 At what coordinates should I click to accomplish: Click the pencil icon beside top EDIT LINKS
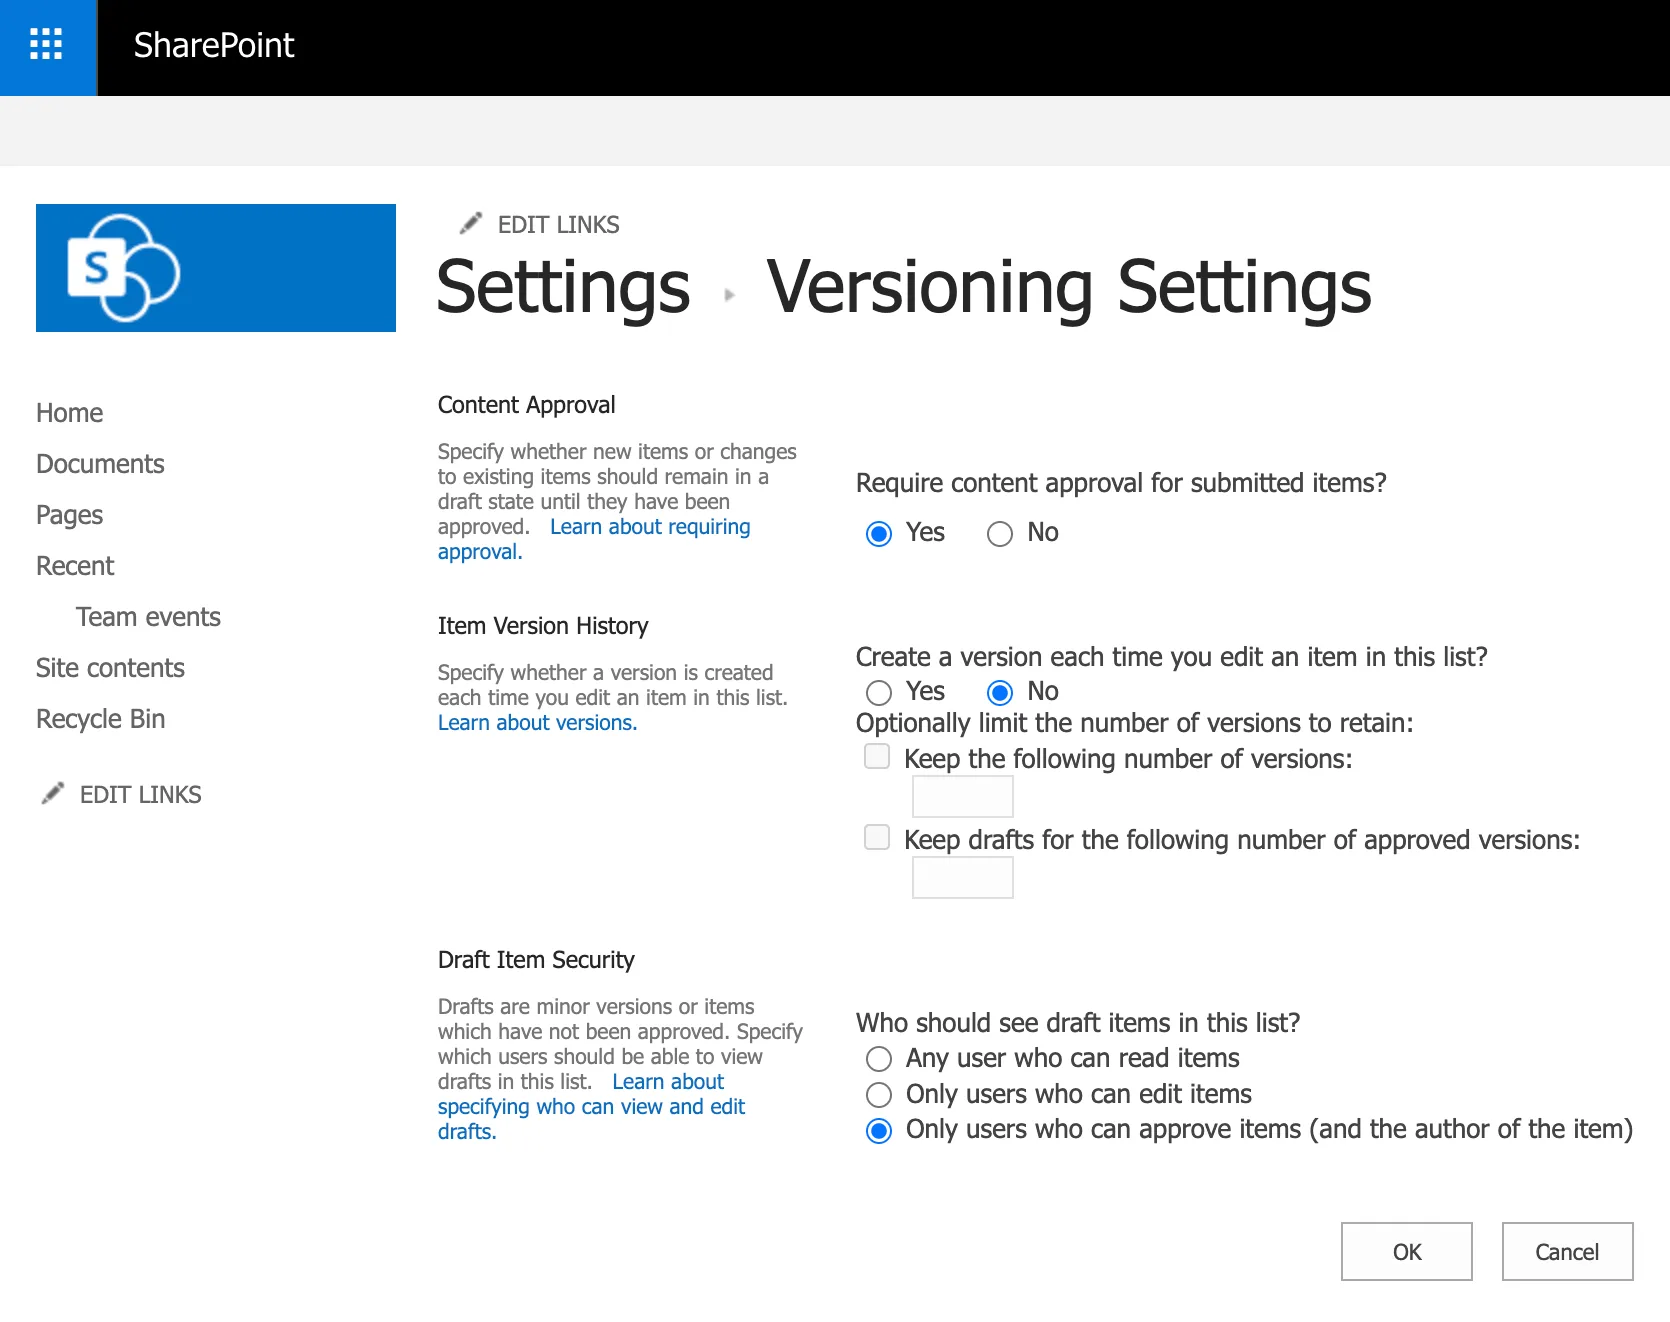point(471,223)
